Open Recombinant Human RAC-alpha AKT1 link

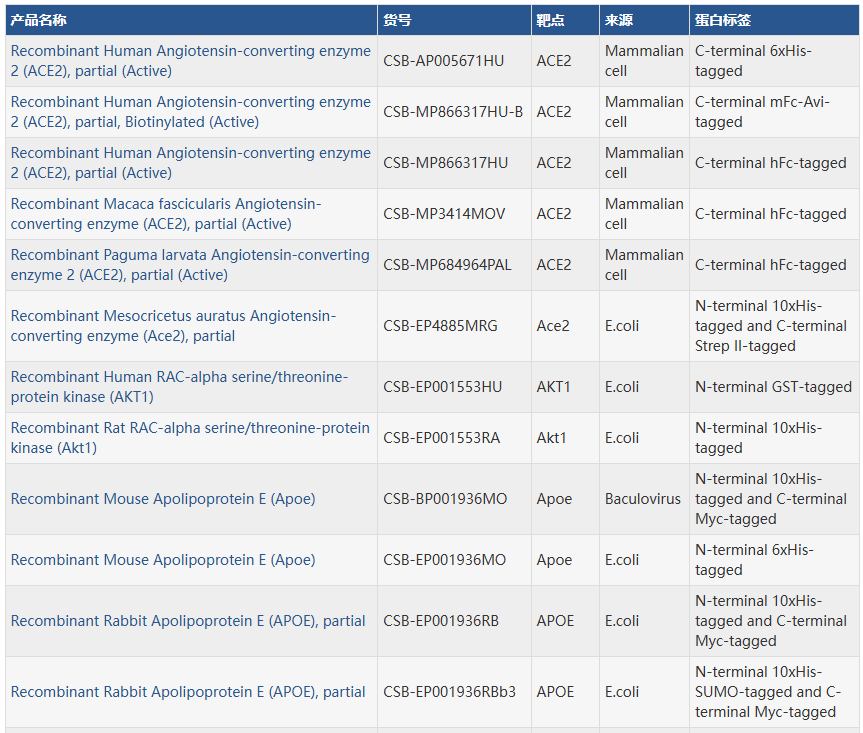pos(179,387)
